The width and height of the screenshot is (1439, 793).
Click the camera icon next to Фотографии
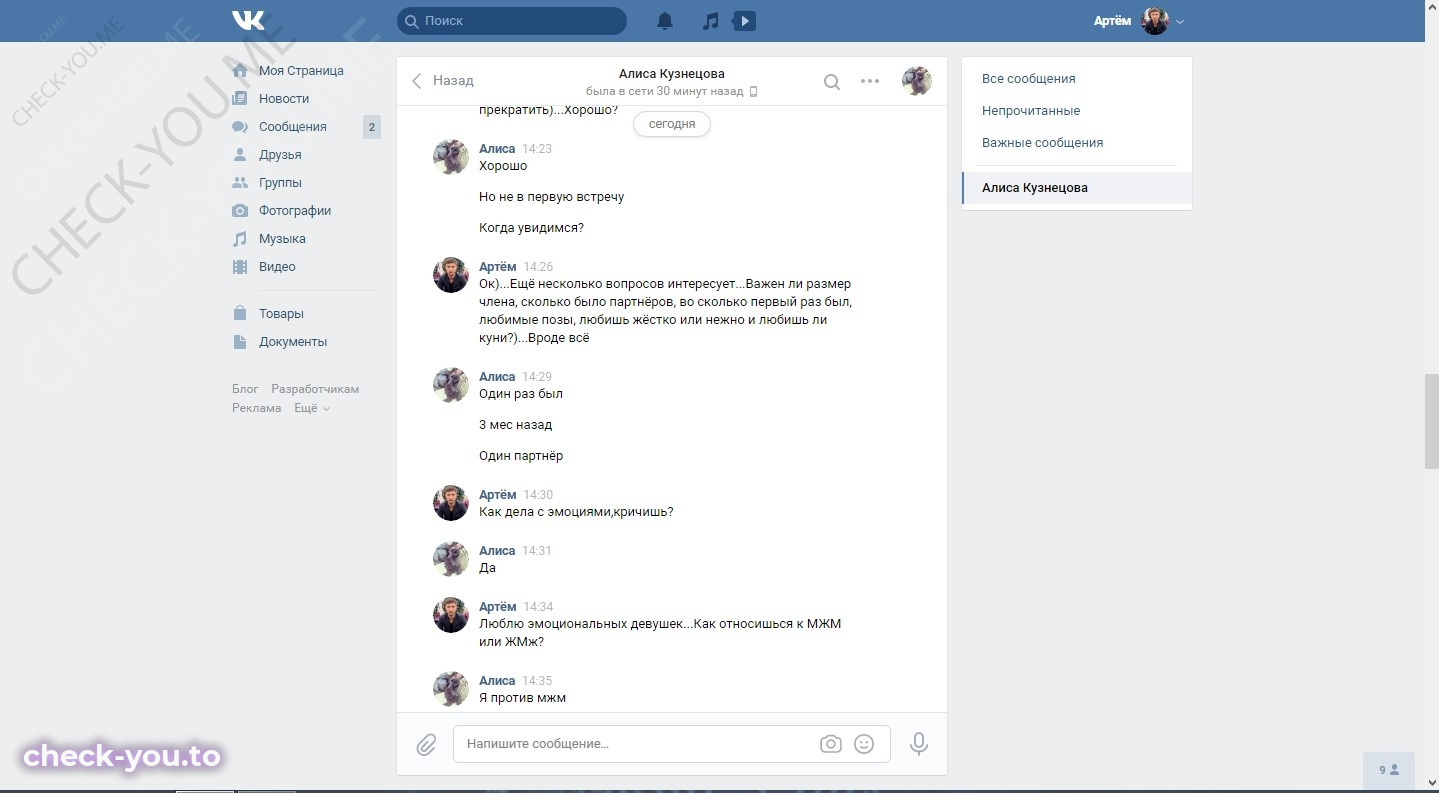[240, 211]
